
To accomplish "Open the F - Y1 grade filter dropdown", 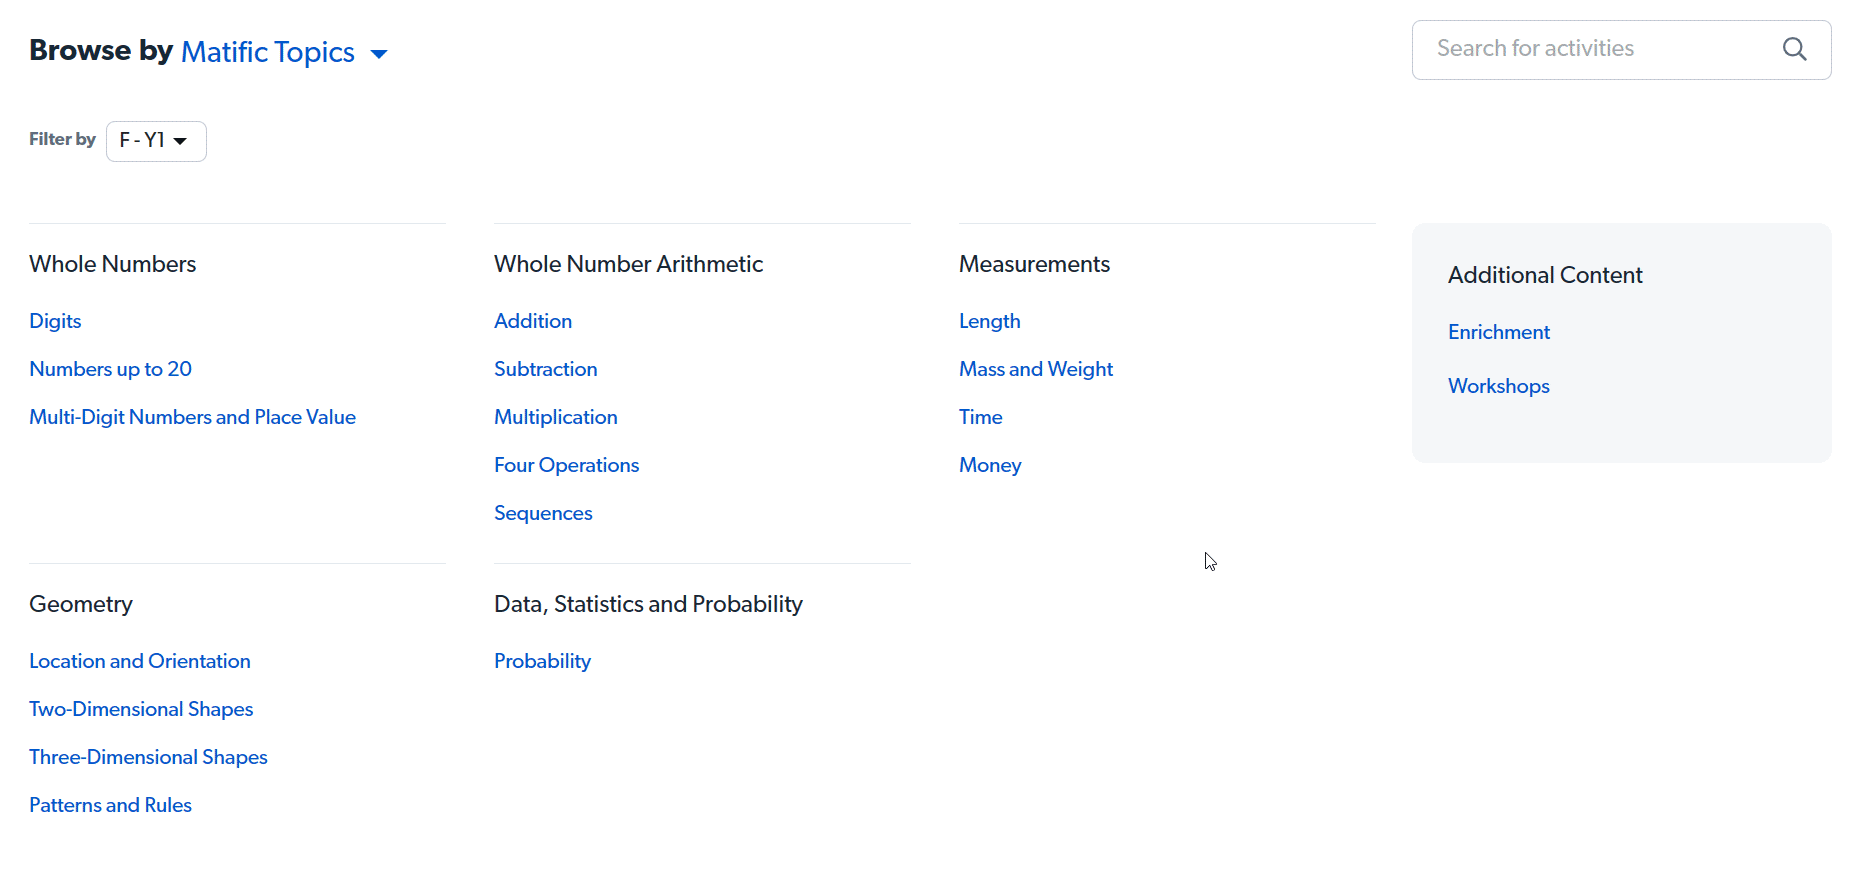I will pyautogui.click(x=155, y=141).
